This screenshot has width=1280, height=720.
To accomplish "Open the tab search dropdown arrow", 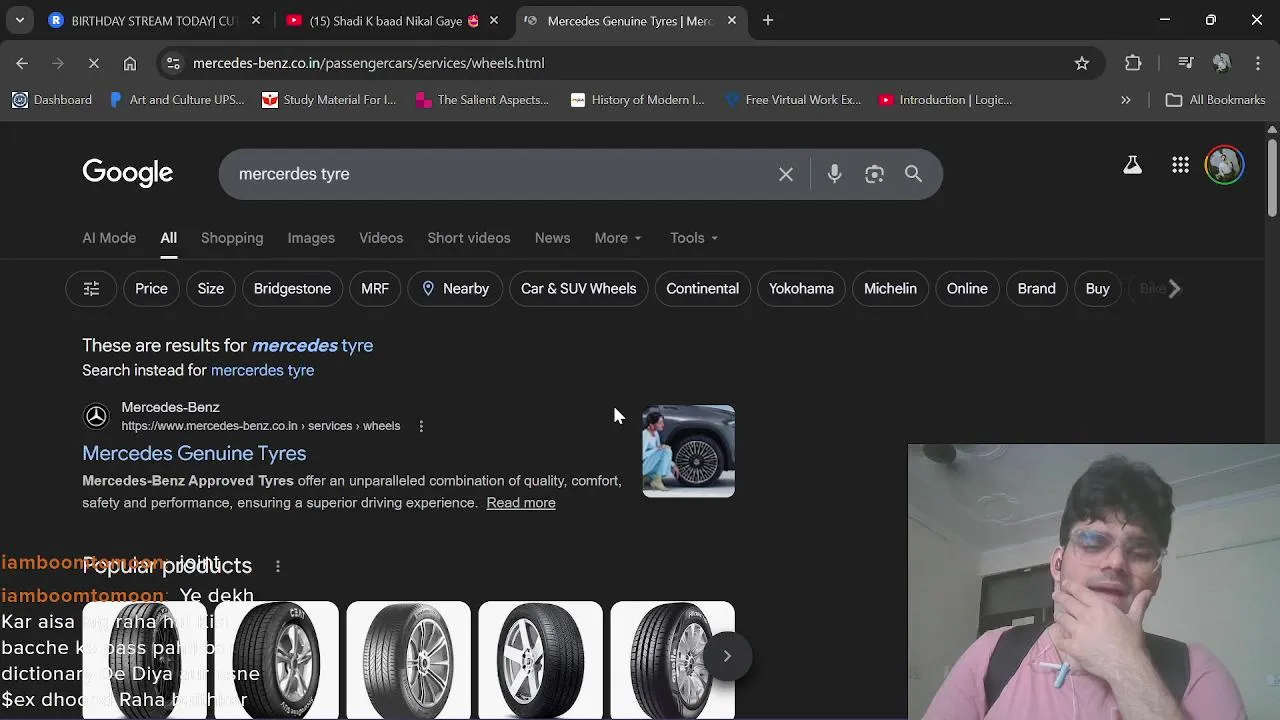I will pos(20,20).
